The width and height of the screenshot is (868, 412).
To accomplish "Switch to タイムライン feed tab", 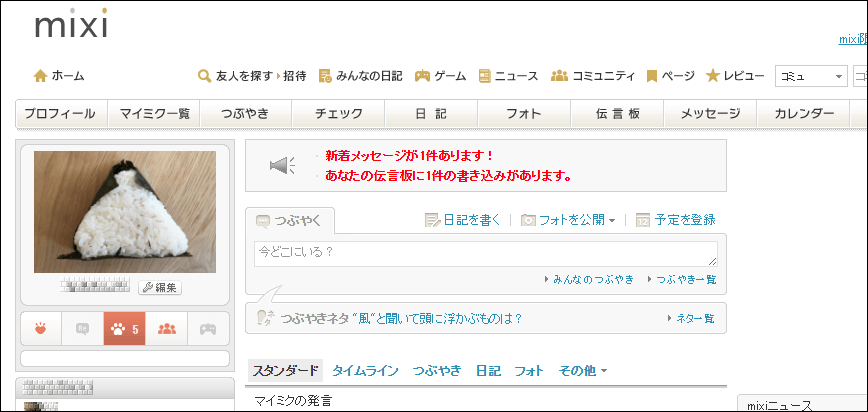I will (x=365, y=371).
